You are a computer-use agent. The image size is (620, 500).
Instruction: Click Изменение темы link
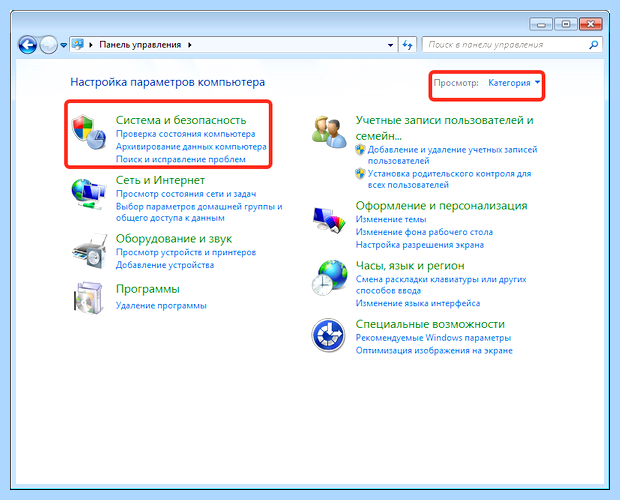coord(391,219)
